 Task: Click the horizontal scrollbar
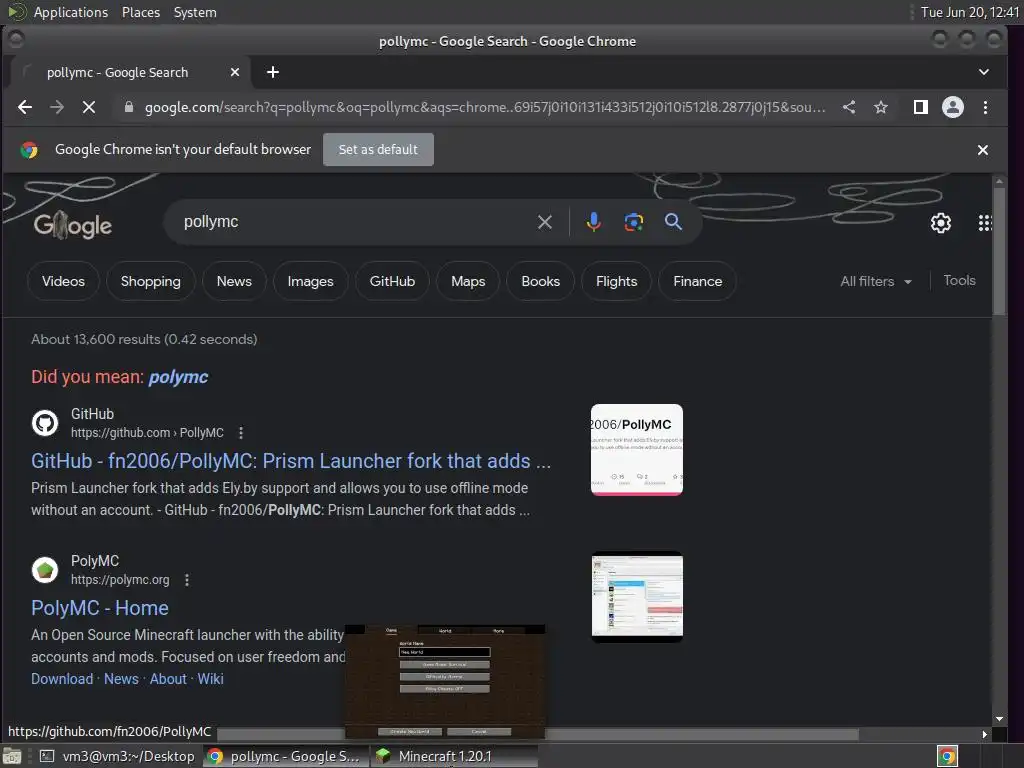(538, 734)
